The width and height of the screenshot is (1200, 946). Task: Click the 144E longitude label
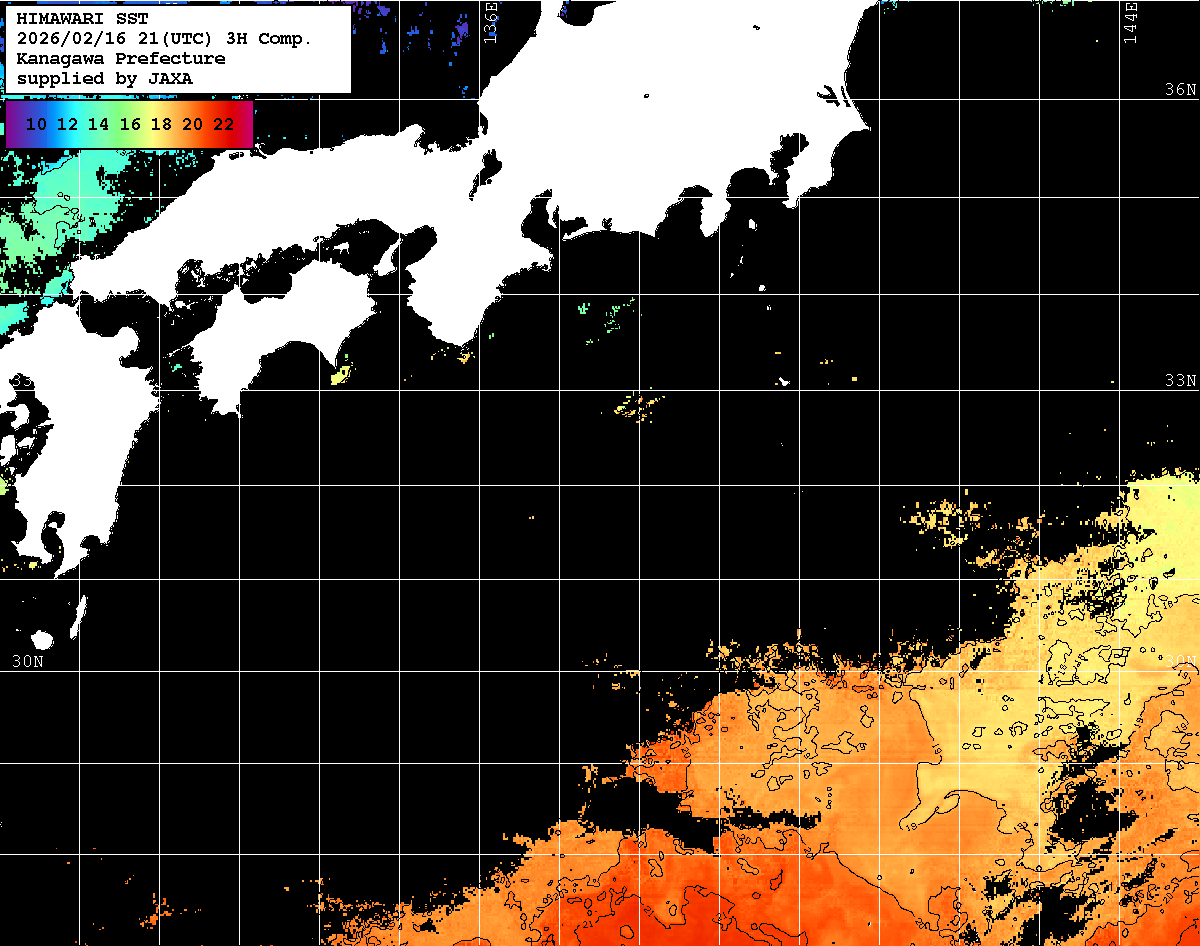click(1130, 22)
